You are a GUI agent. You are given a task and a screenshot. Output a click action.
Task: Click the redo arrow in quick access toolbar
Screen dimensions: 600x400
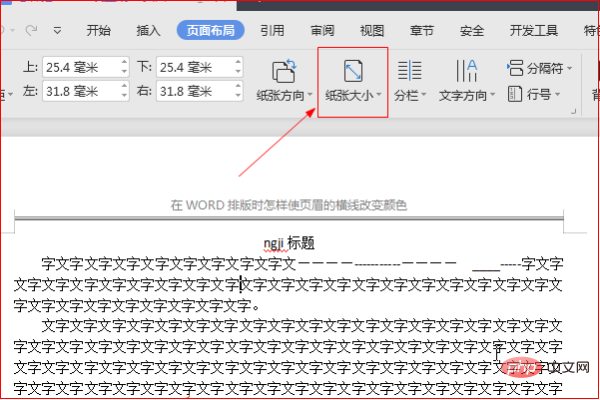point(30,30)
